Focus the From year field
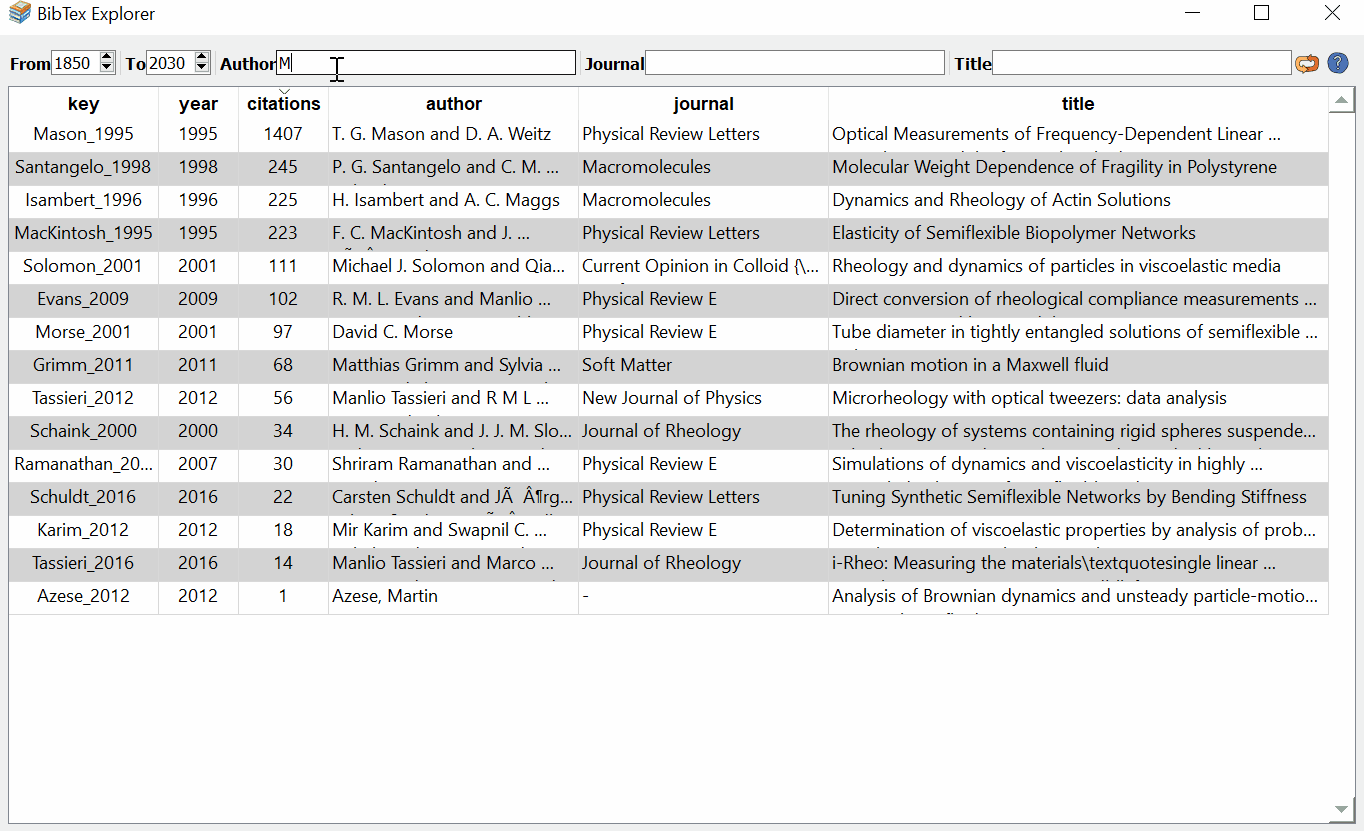This screenshot has width=1364, height=831. [75, 63]
